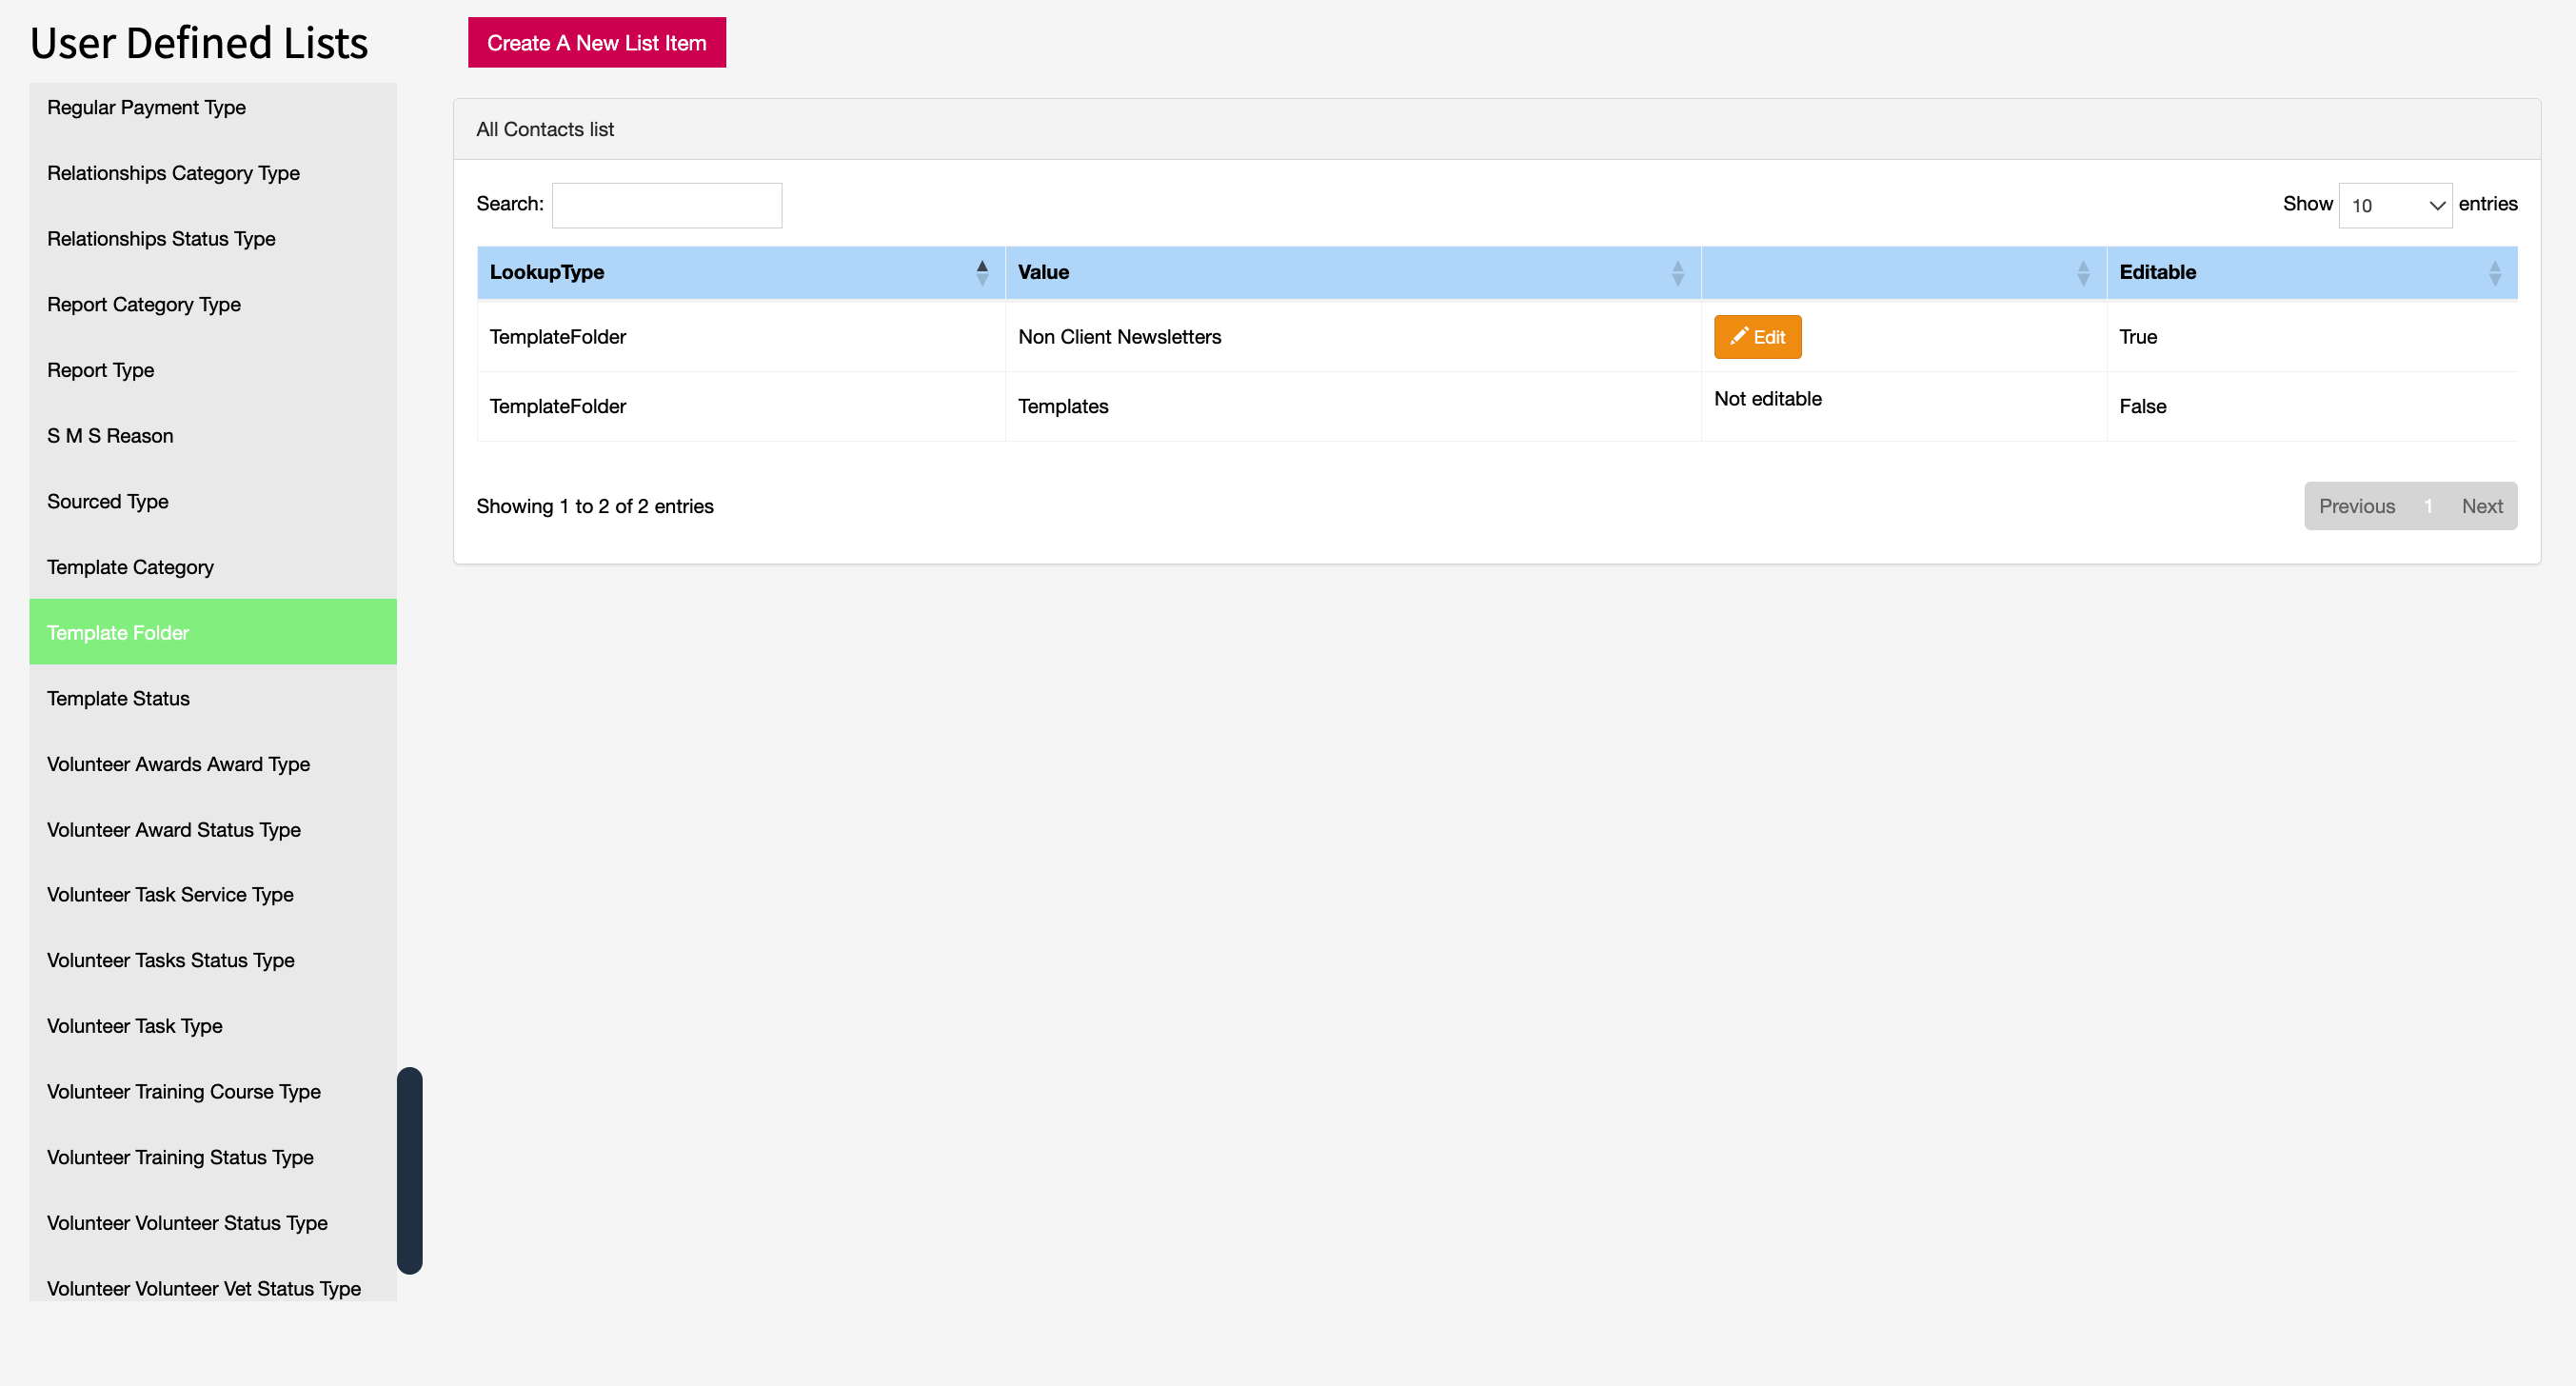Click the False editable cell
This screenshot has height=1386, width=2576.
[x=2311, y=406]
